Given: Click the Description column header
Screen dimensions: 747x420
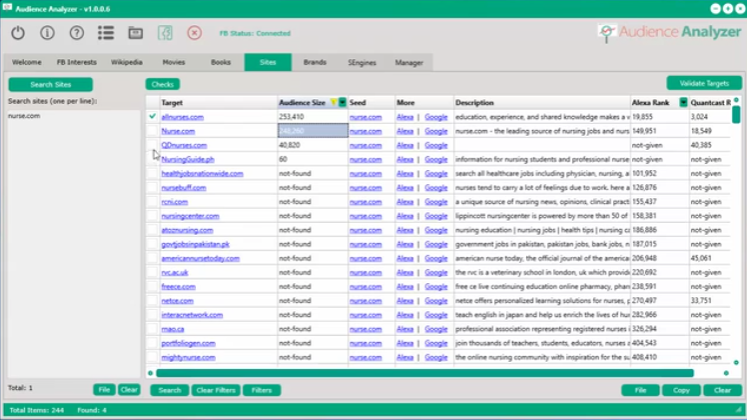Looking at the screenshot, I should pos(542,102).
